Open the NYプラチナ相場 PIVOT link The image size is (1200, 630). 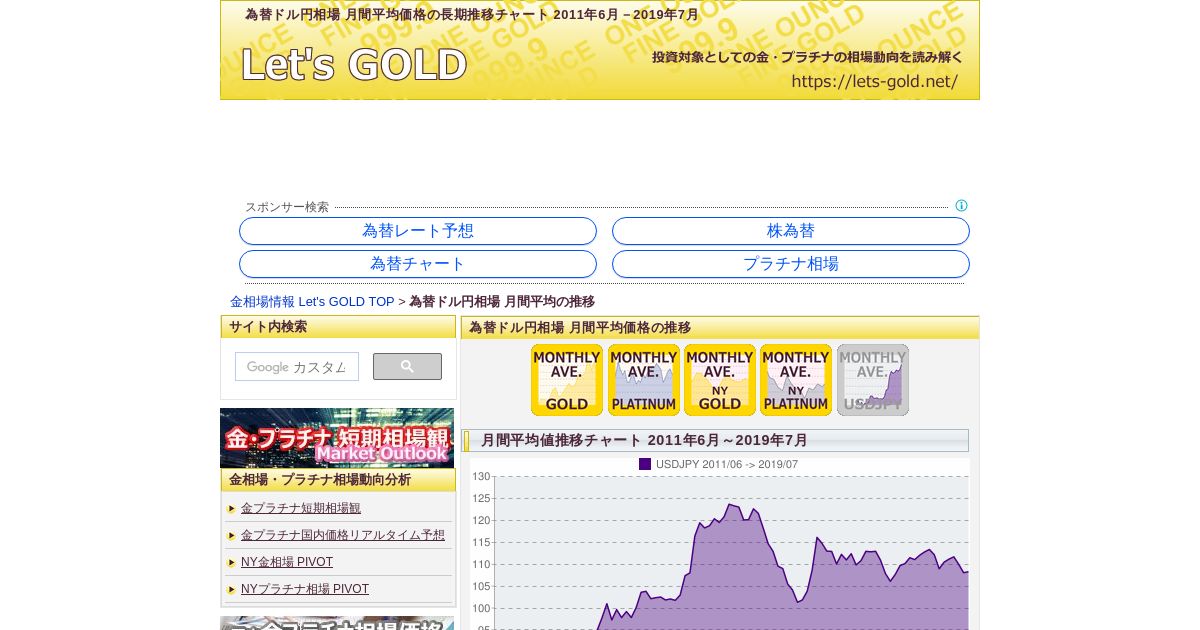tap(305, 590)
